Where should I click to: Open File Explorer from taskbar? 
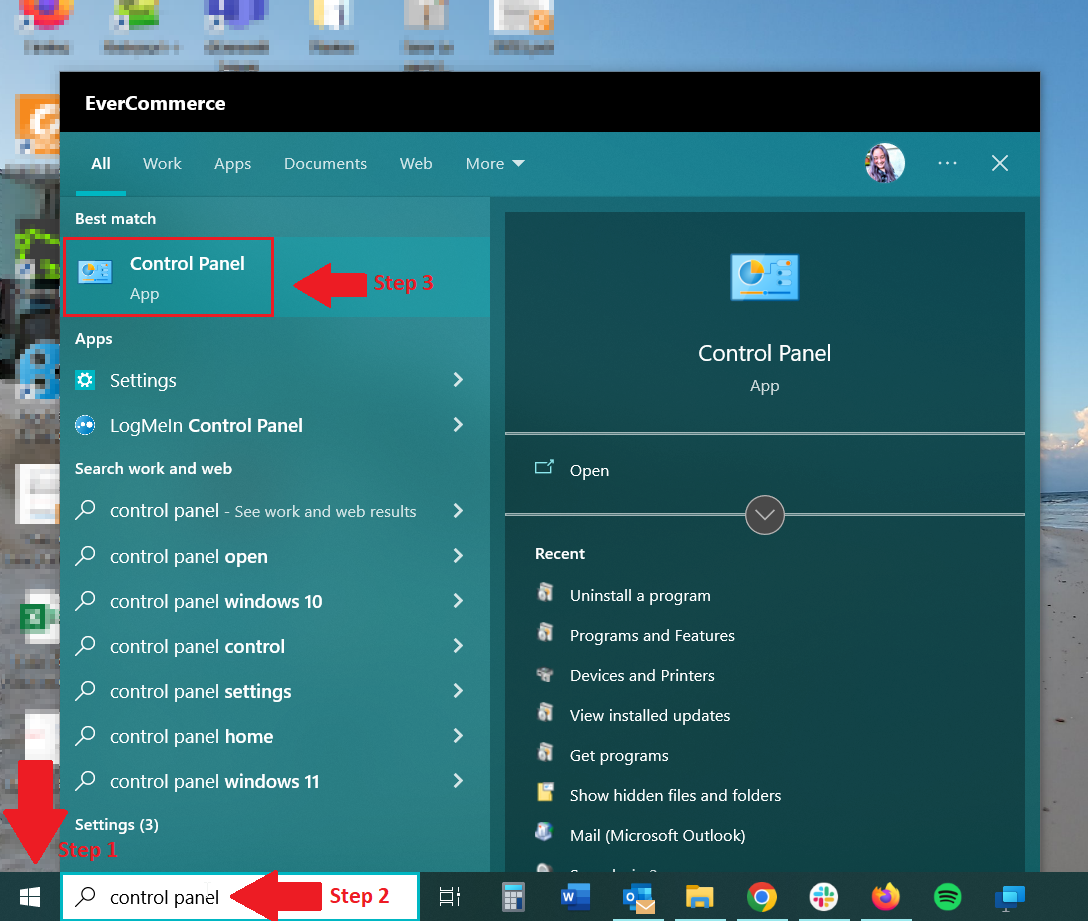tap(699, 897)
